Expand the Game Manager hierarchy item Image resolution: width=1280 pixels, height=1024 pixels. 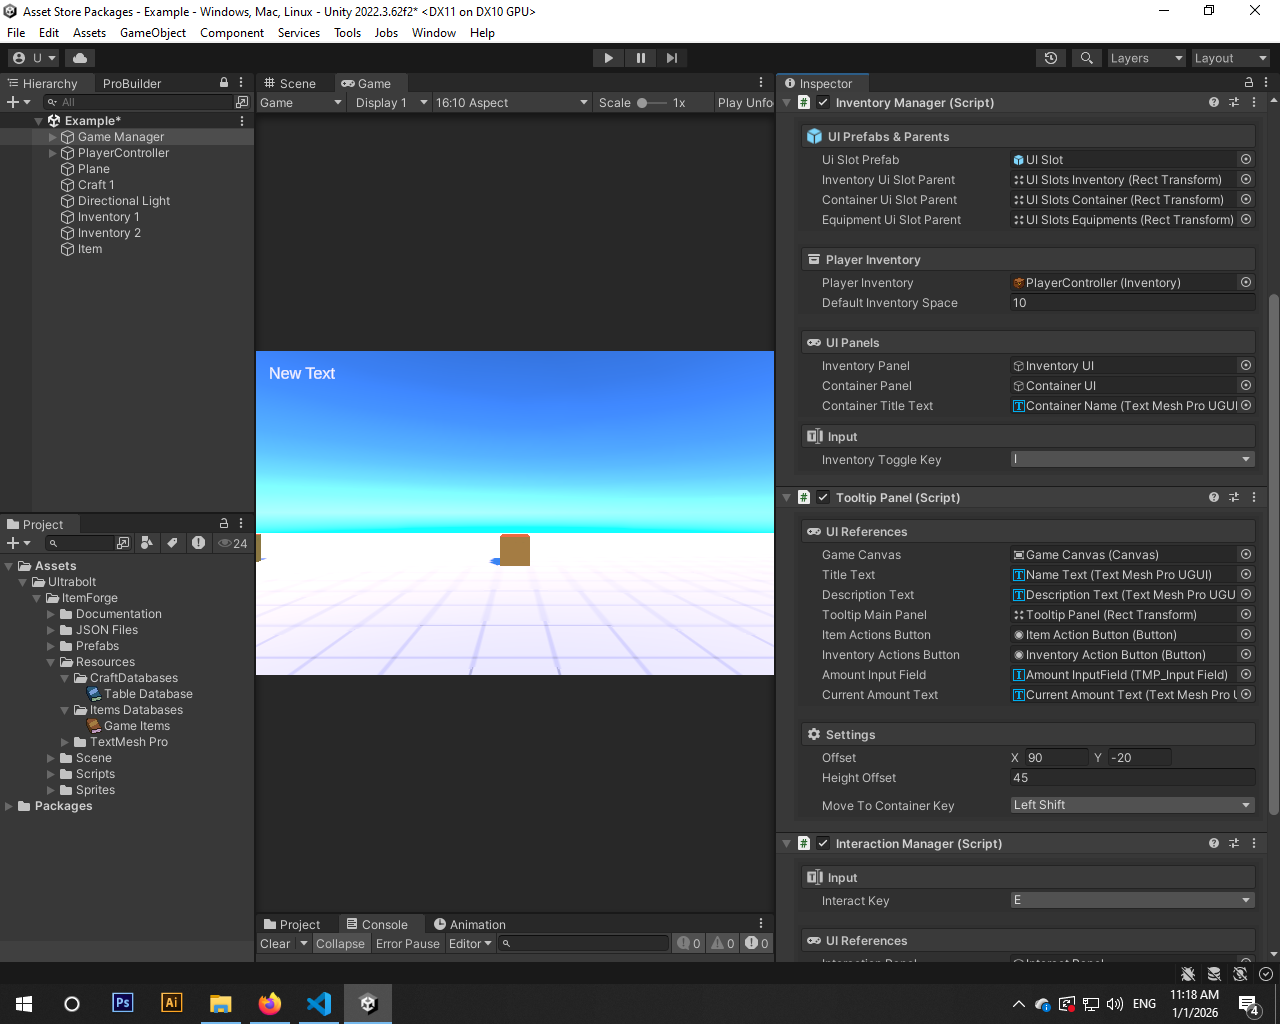pyautogui.click(x=53, y=137)
